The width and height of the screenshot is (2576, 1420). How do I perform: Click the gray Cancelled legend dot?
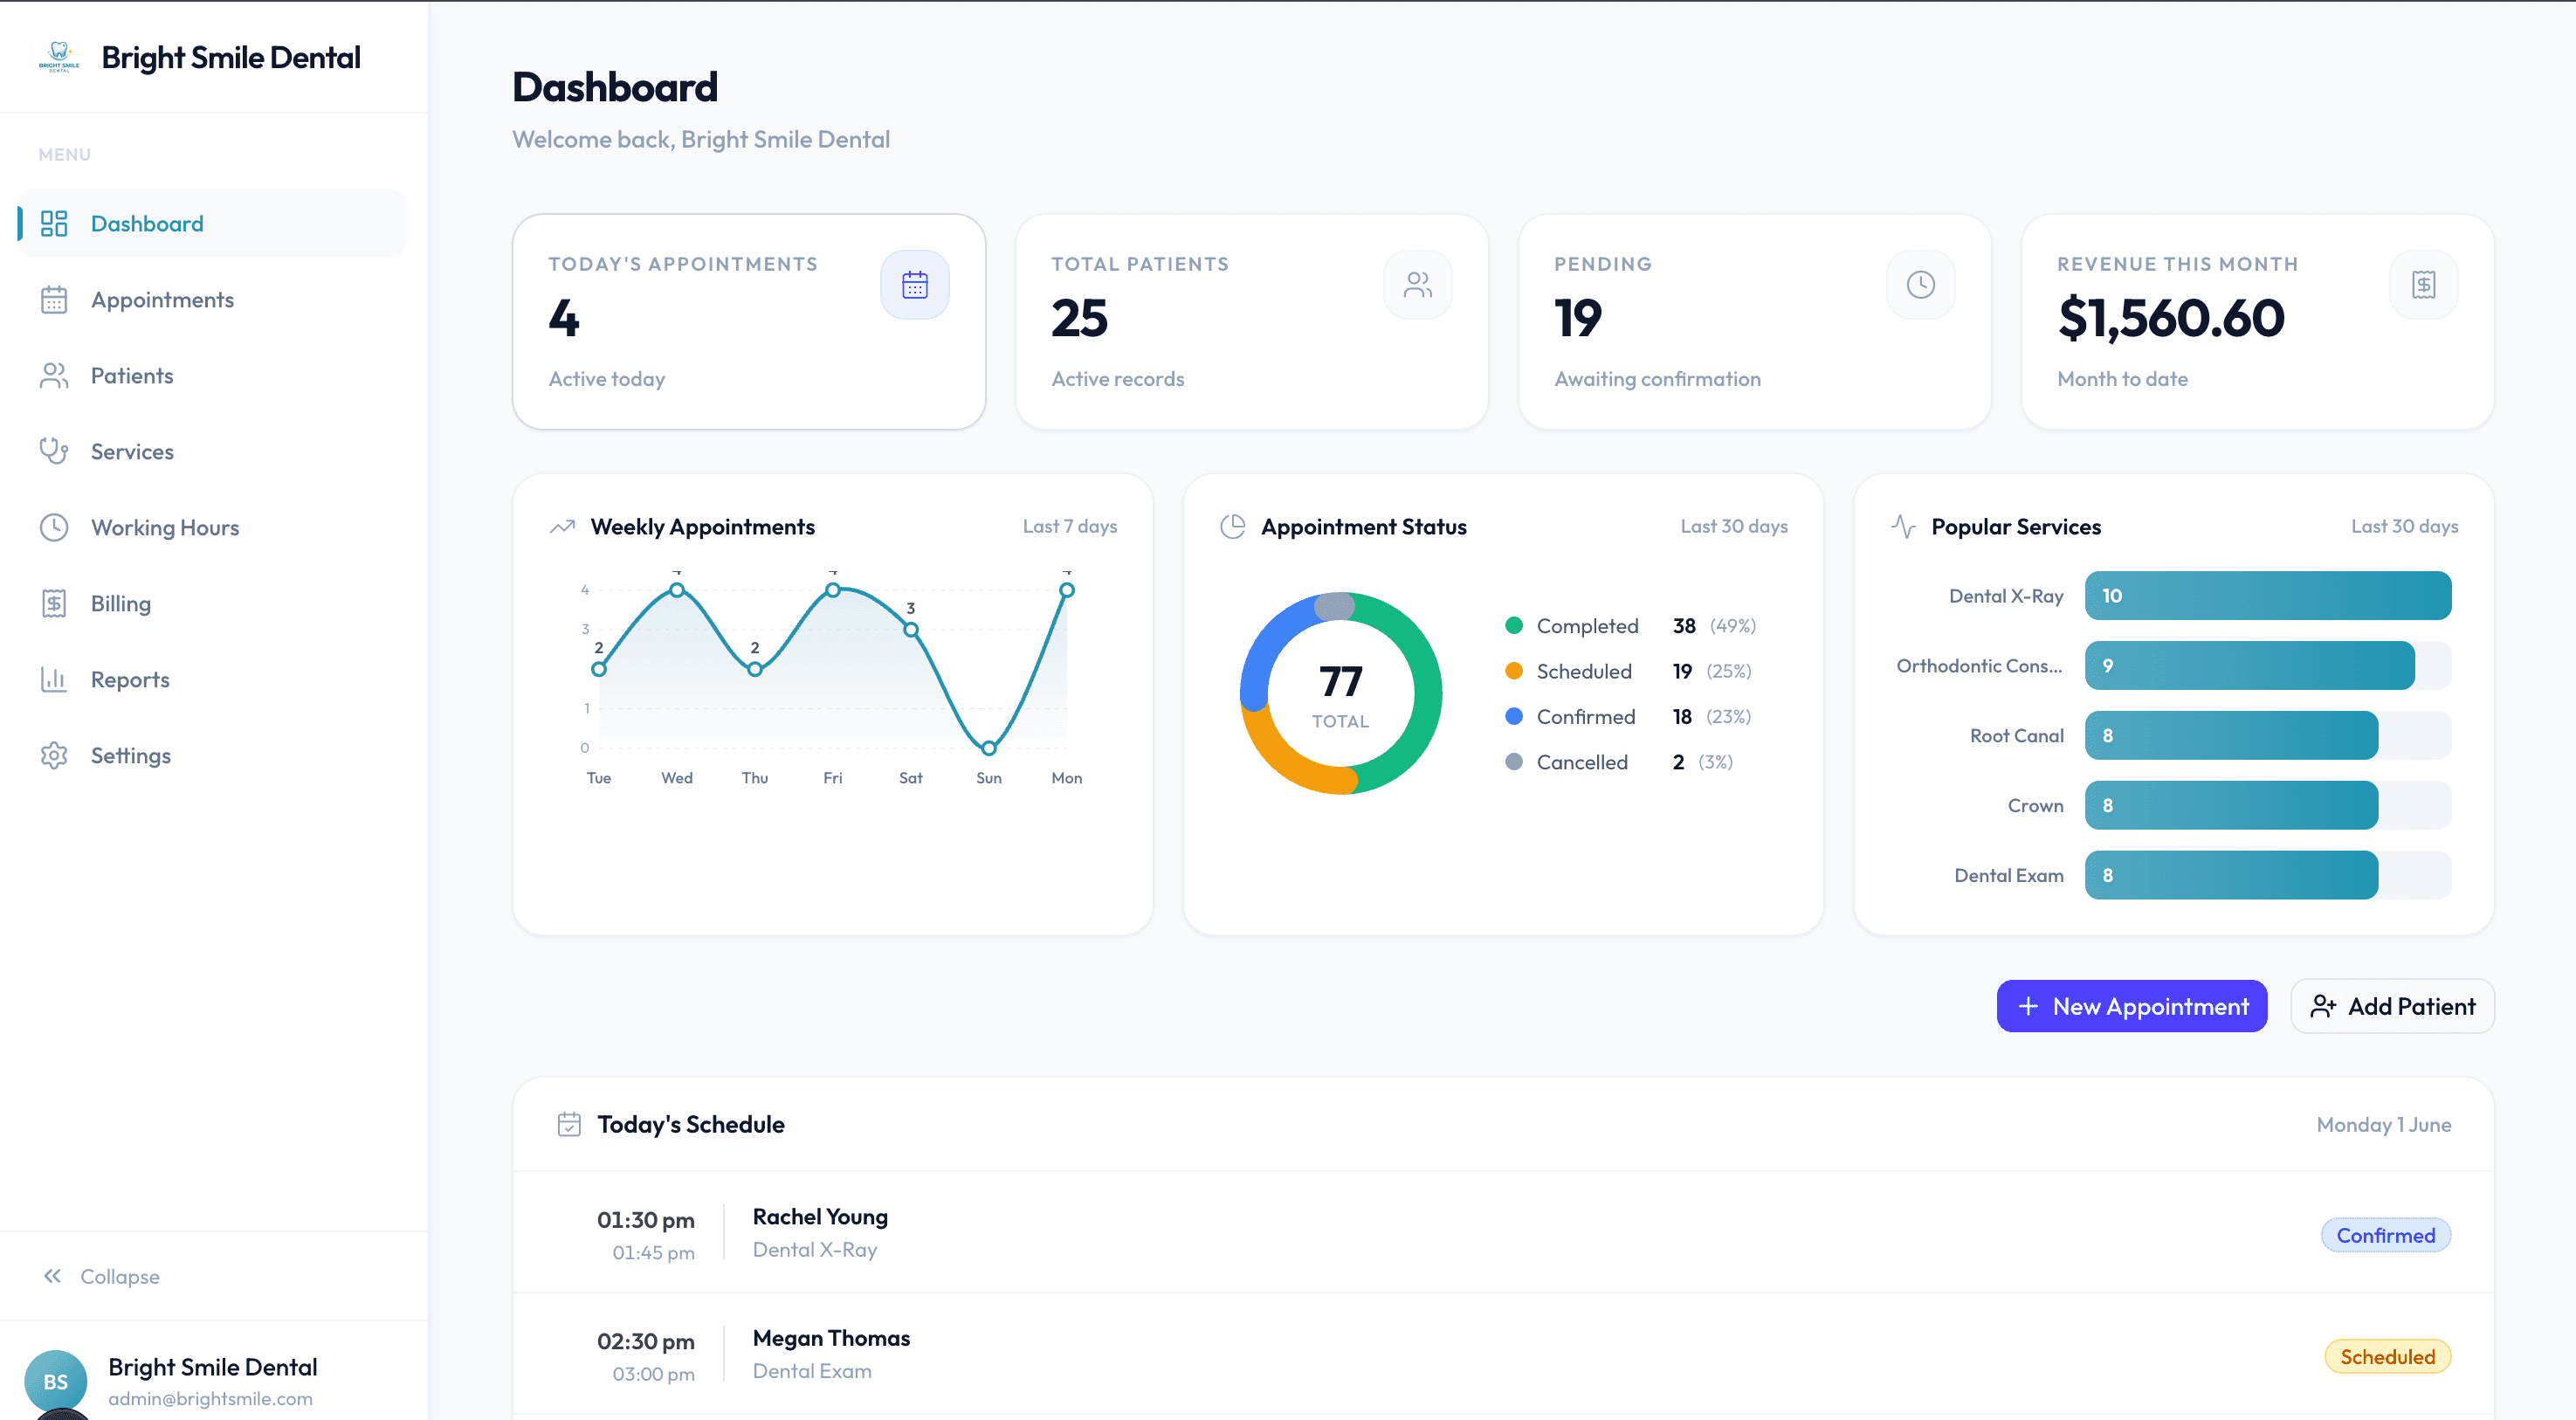(x=1514, y=762)
